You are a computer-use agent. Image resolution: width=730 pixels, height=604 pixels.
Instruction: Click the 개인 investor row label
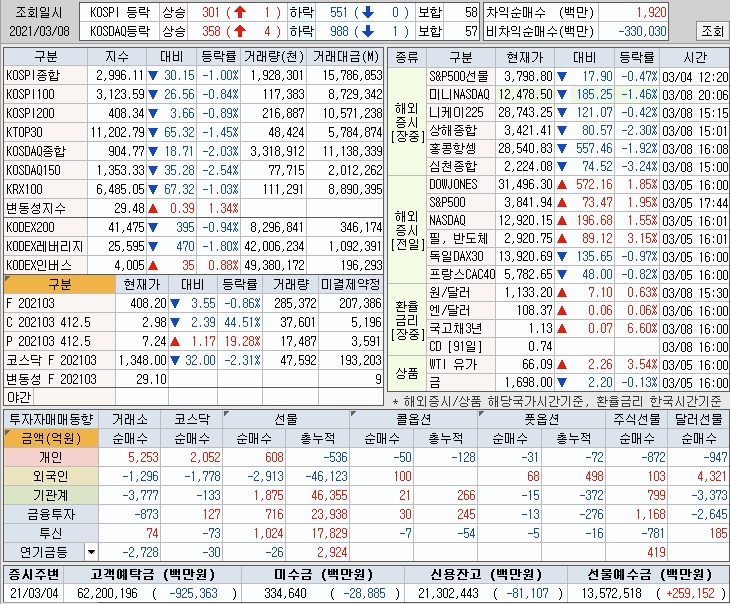51,457
